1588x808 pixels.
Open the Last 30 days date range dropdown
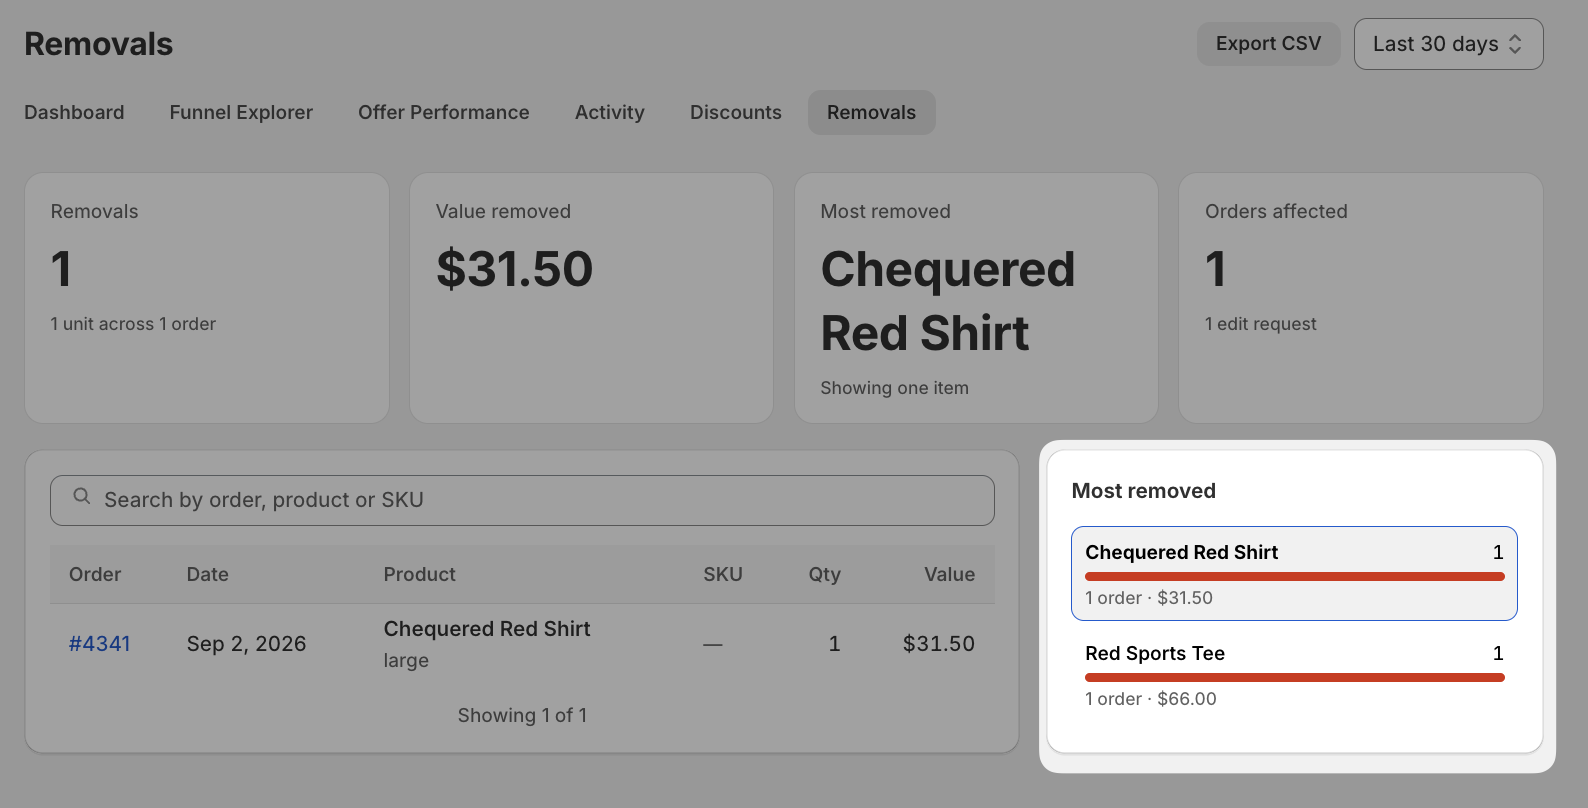pyautogui.click(x=1448, y=44)
